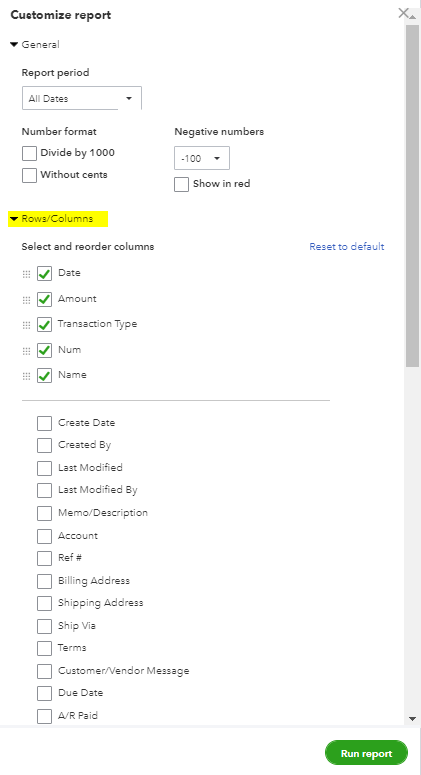Enable the Divide by 1000 checkbox
The height and width of the screenshot is (775, 421).
pos(29,153)
